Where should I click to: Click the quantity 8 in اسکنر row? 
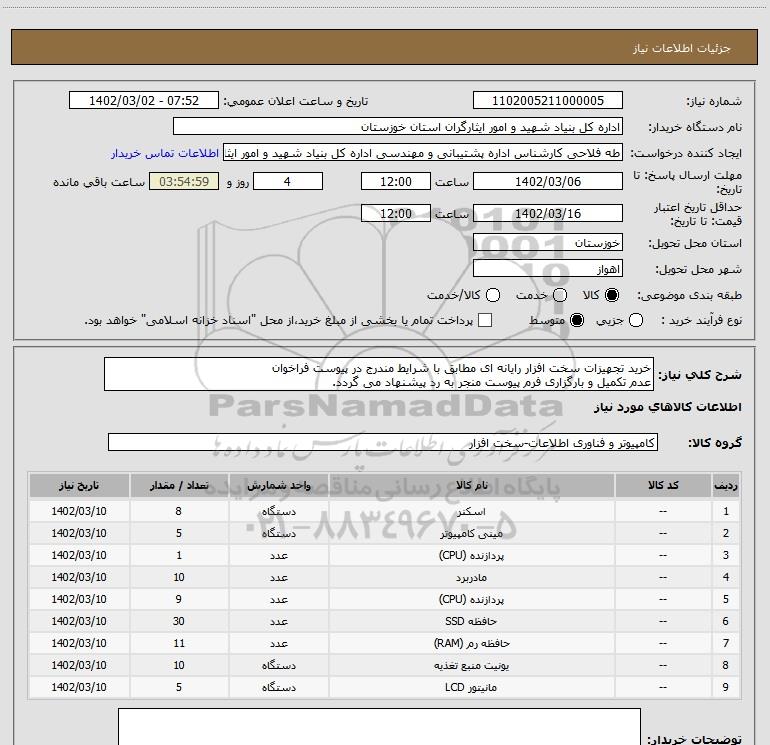pyautogui.click(x=179, y=511)
